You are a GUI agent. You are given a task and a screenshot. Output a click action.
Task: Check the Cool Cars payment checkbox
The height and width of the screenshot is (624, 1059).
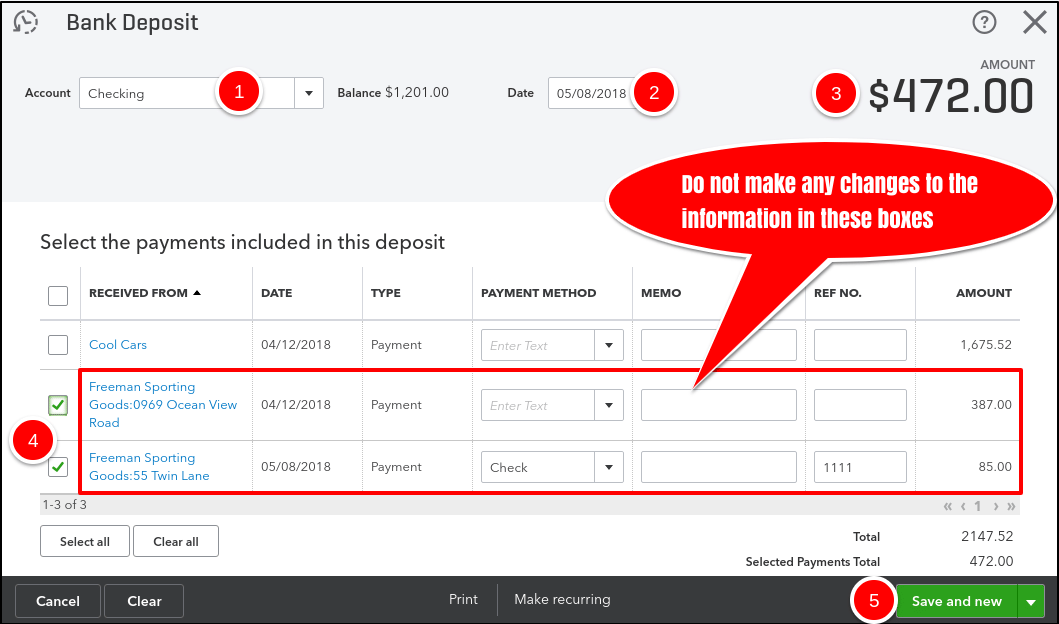(x=58, y=345)
